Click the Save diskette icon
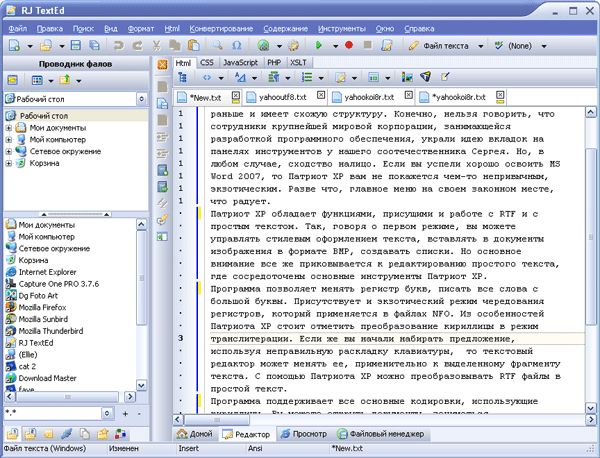 point(76,45)
